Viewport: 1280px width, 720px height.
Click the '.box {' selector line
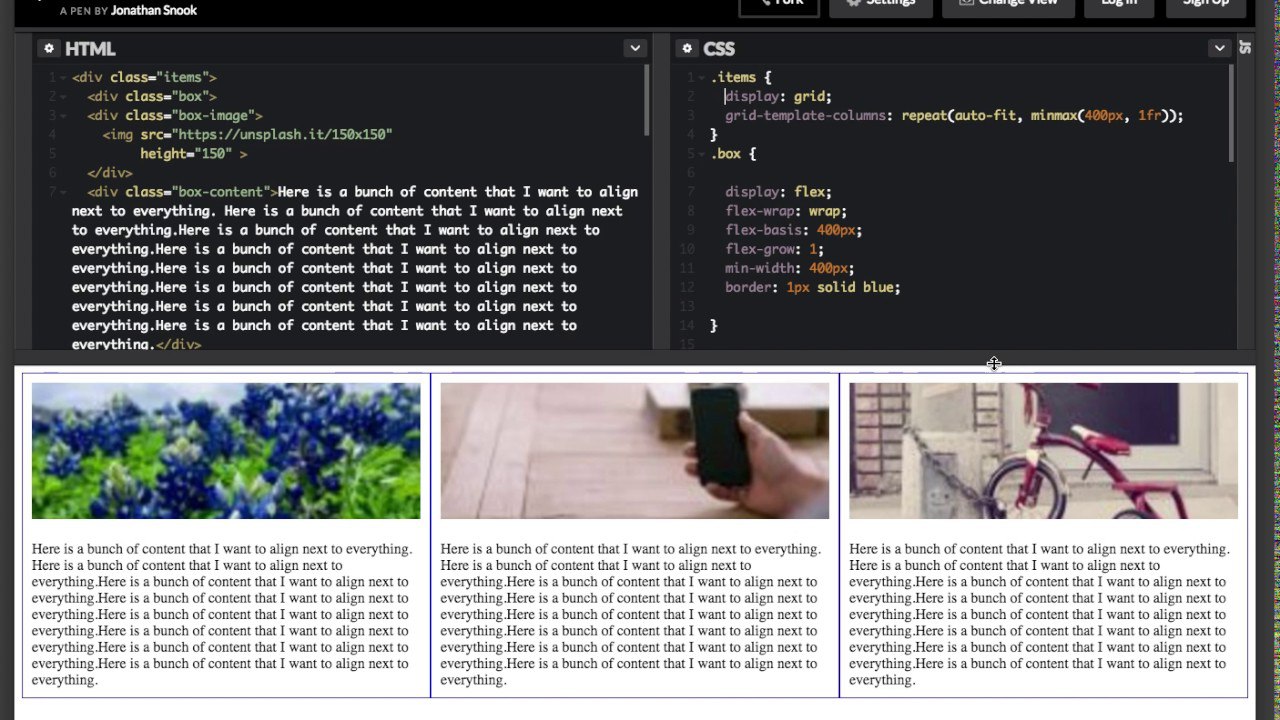pos(733,153)
